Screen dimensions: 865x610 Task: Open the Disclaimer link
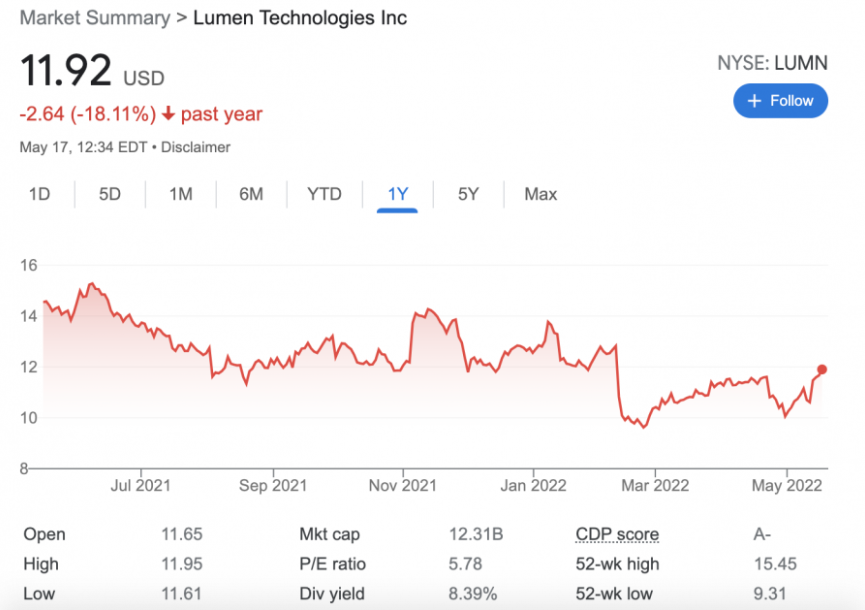[195, 147]
